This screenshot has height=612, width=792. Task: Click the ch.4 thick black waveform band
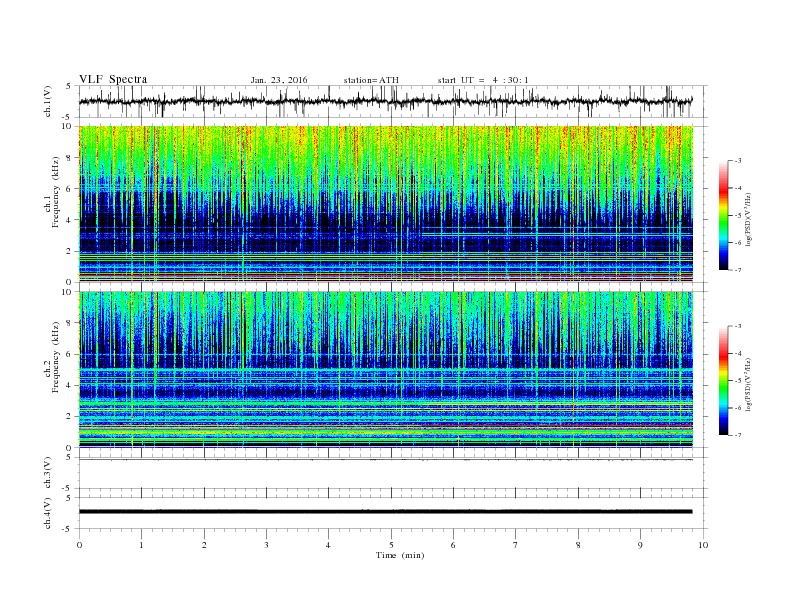(385, 512)
